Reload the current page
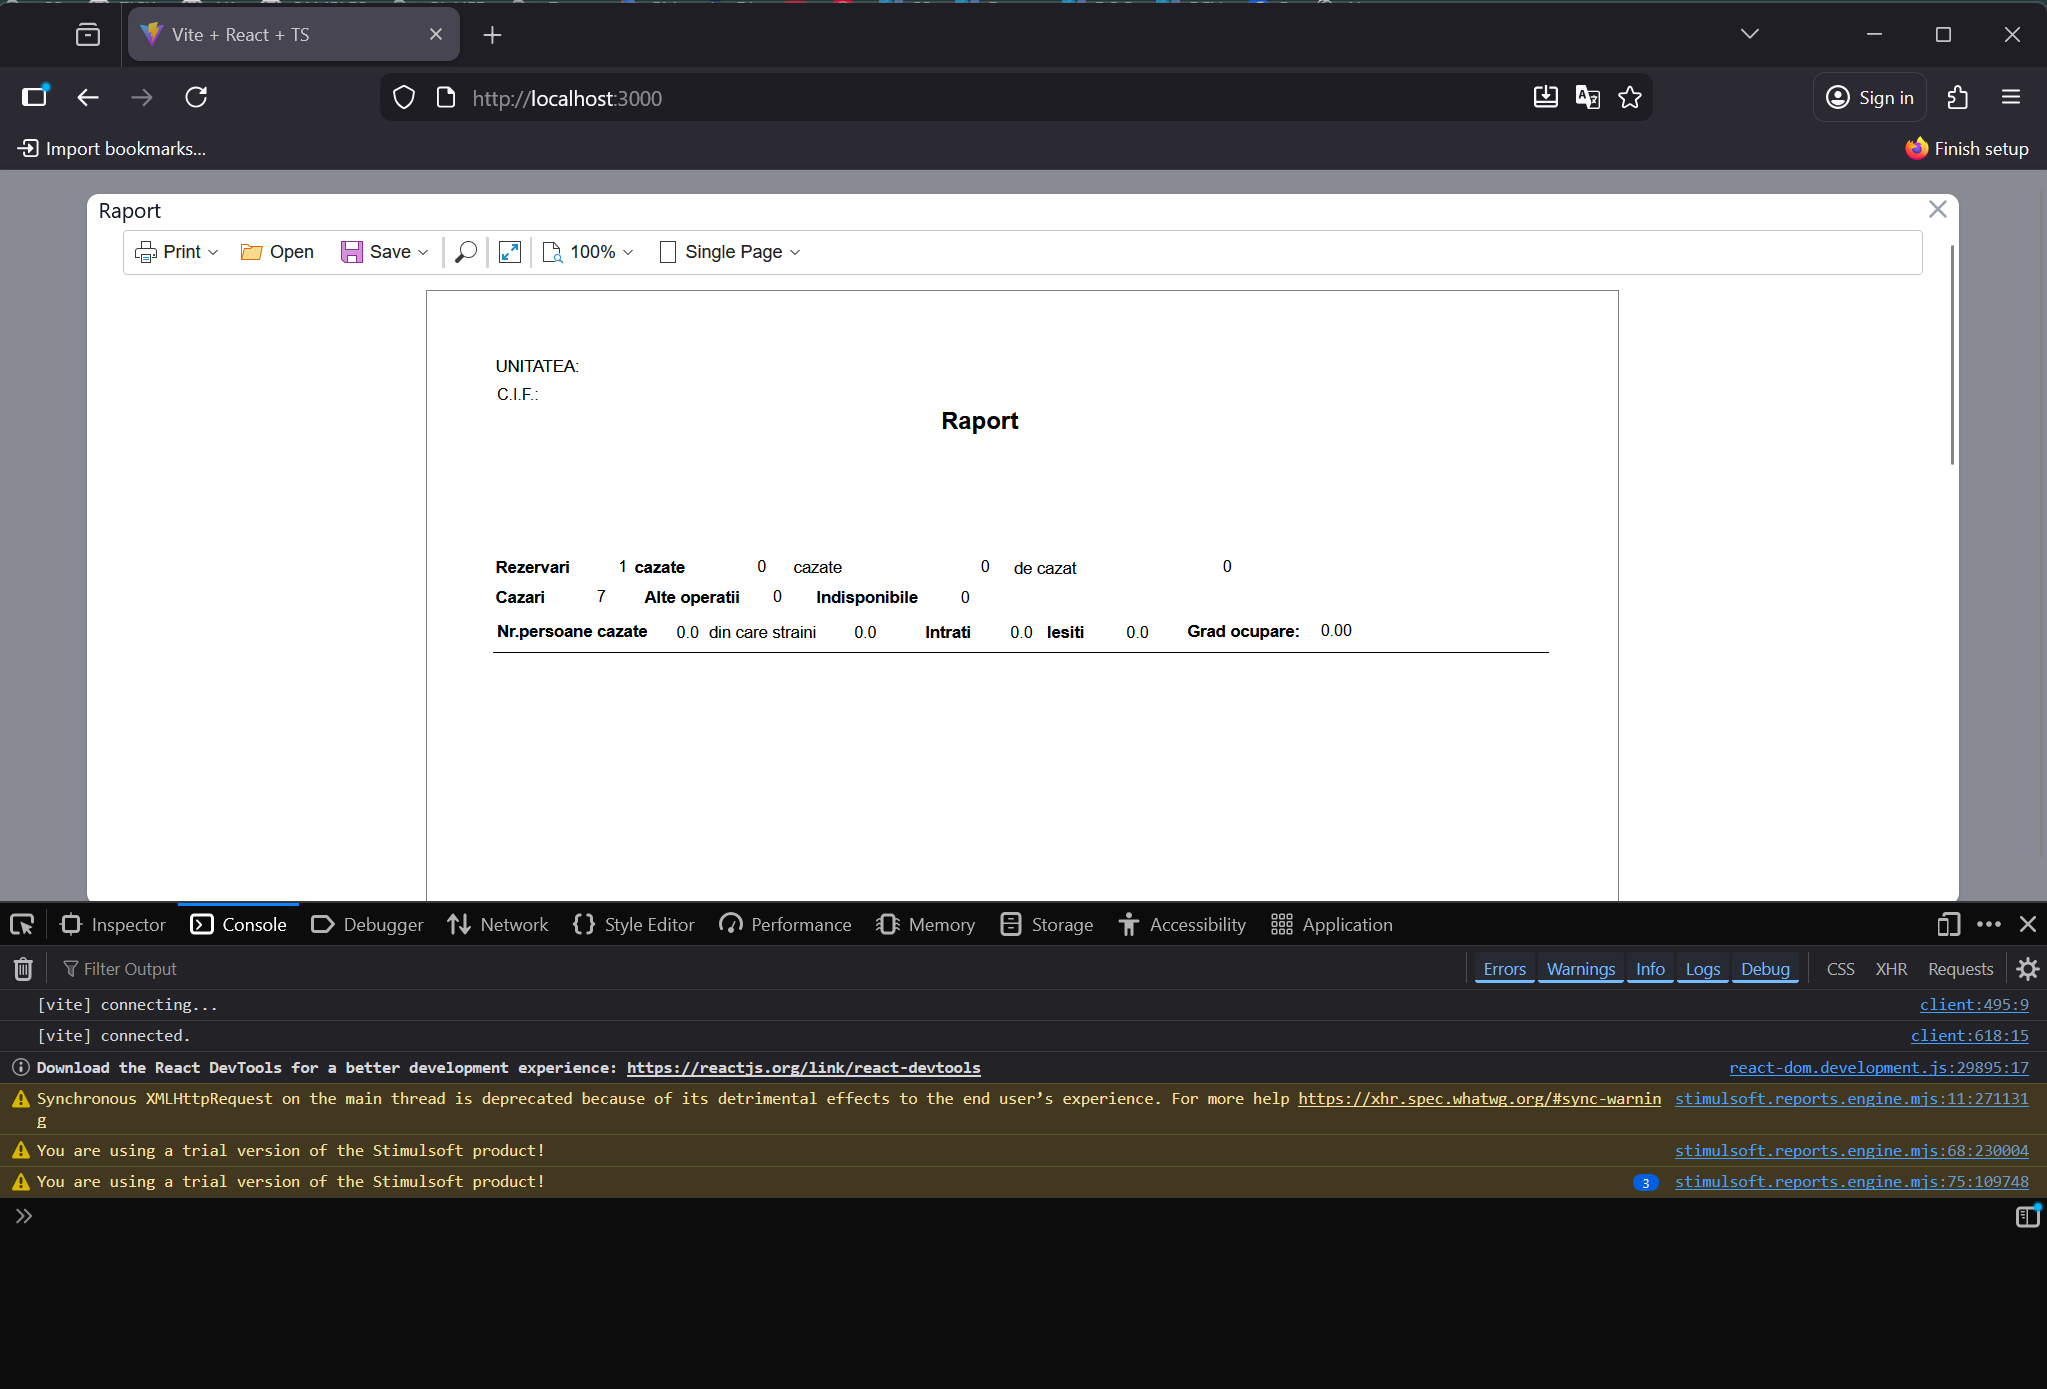 (x=196, y=97)
